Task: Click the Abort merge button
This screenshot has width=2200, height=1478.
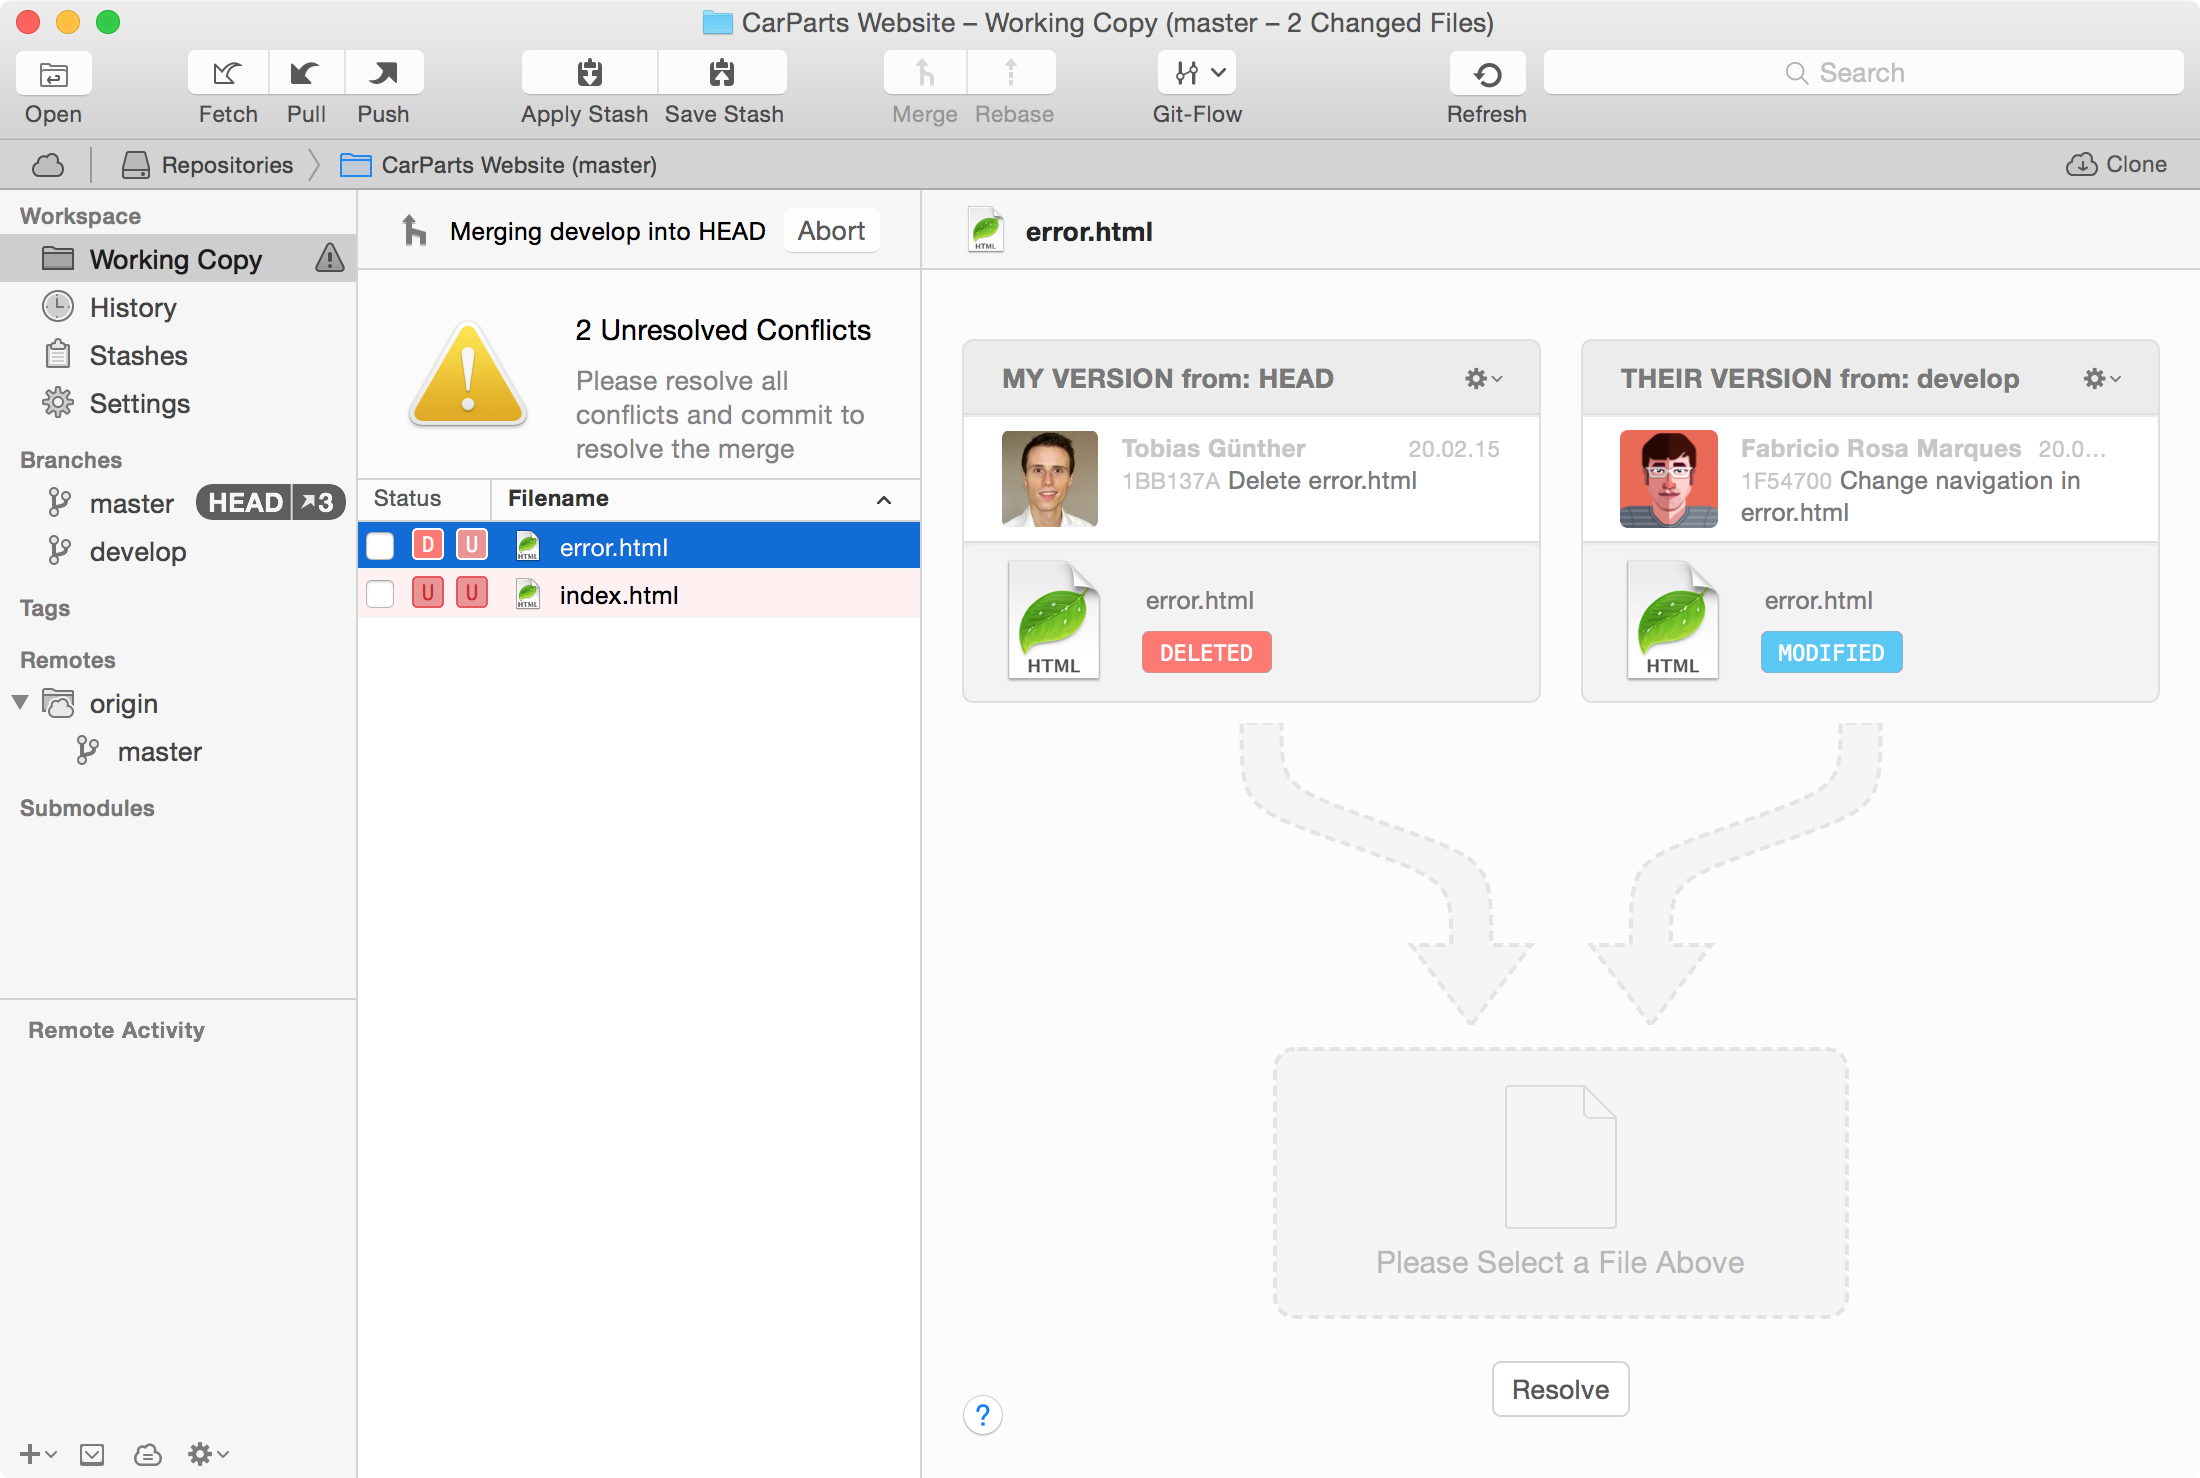Action: pyautogui.click(x=830, y=231)
